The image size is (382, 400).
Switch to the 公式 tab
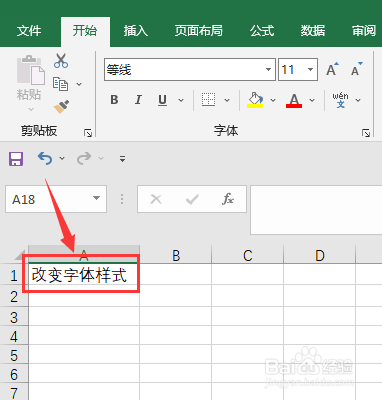(262, 31)
